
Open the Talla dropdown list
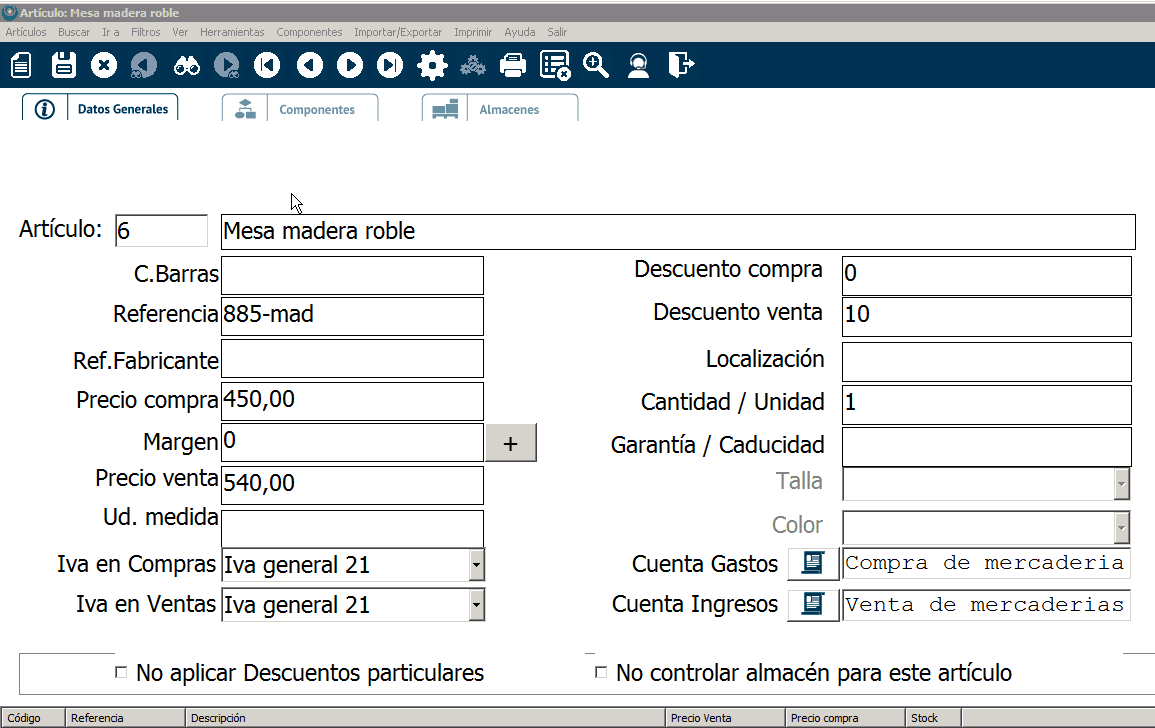tap(1122, 484)
